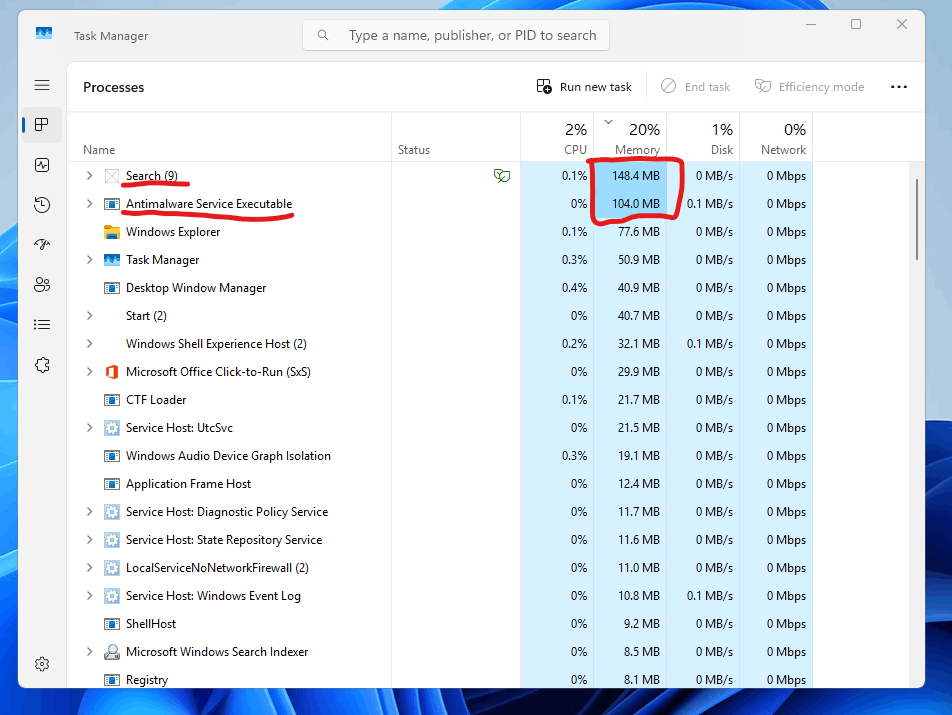This screenshot has height=715, width=952.
Task: Click the Desktop Window Manager icon
Action: (112, 288)
